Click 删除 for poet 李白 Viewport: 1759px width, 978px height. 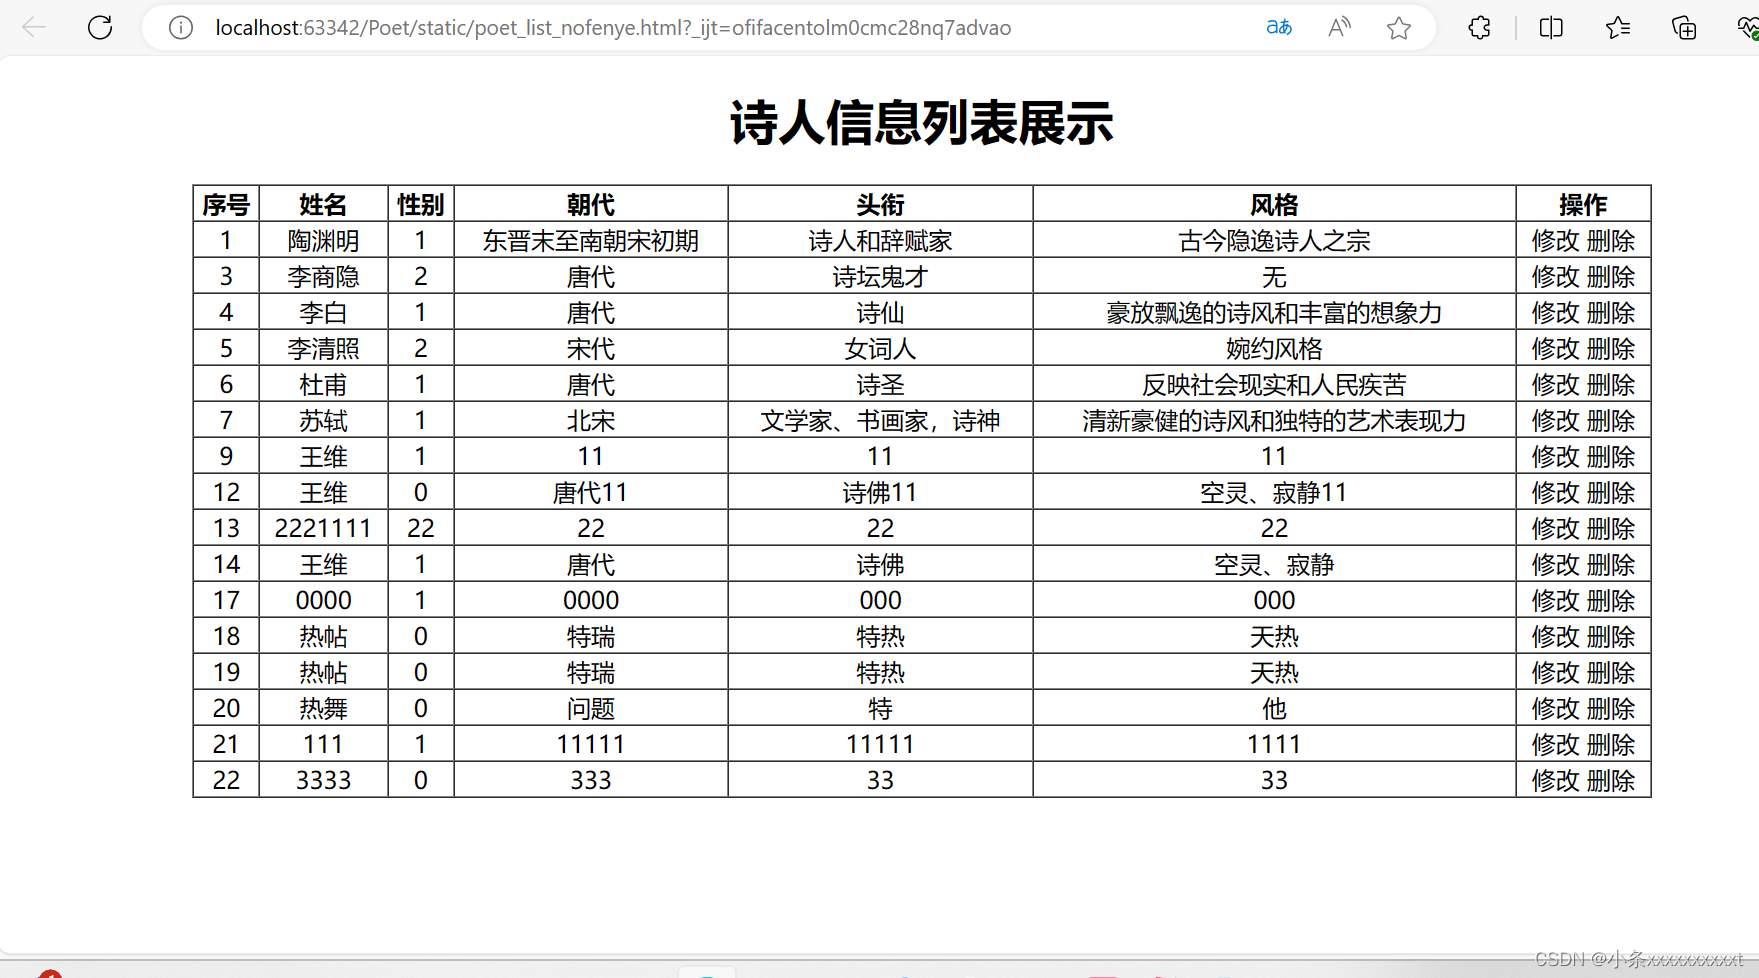click(1611, 313)
